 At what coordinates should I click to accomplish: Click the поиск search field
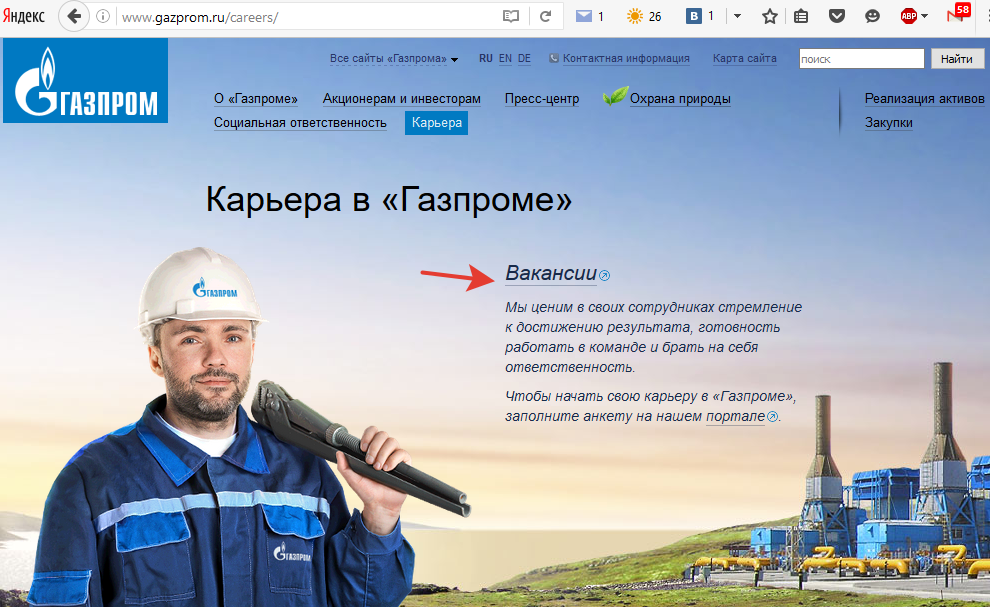click(861, 59)
